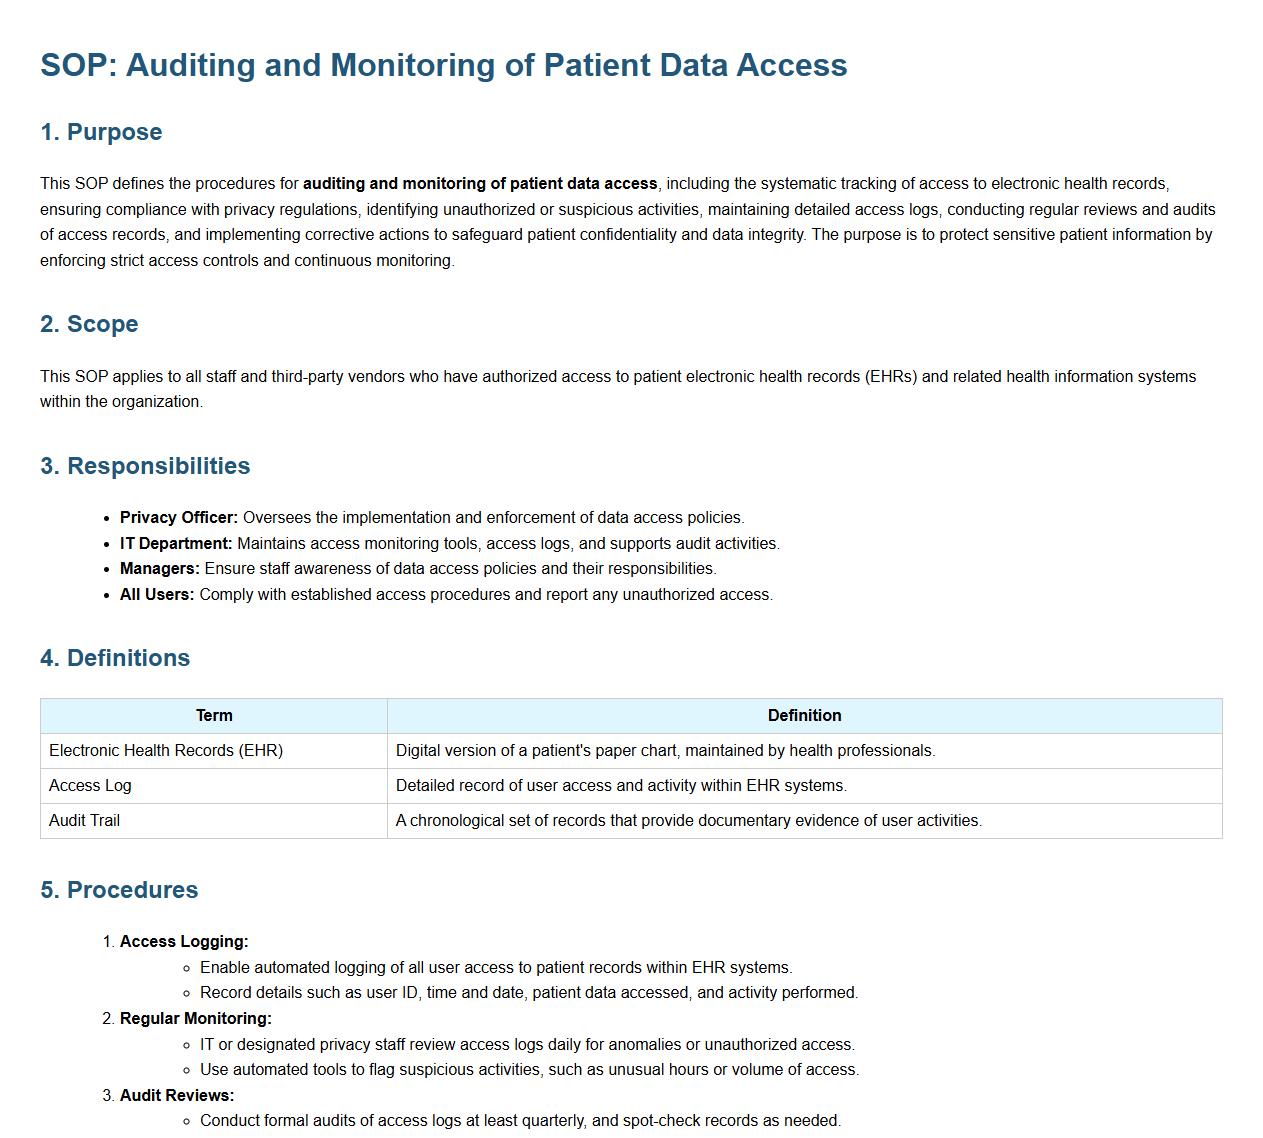Click the "Term" table column header
The width and height of the screenshot is (1263, 1138).
pos(214,716)
